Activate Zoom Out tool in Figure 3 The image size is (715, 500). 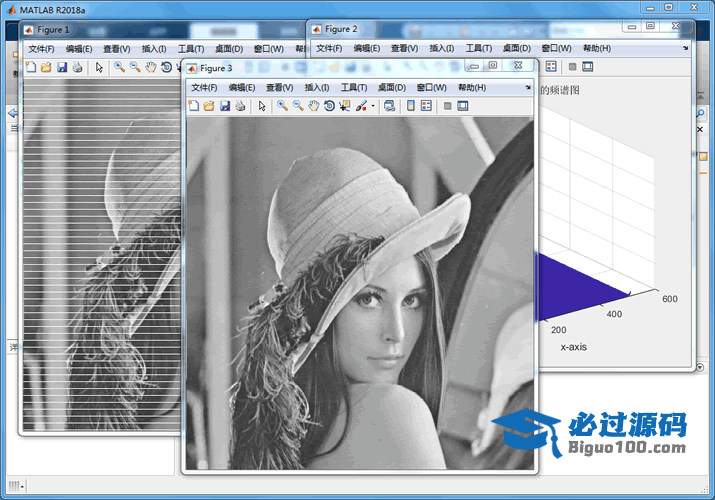(298, 106)
